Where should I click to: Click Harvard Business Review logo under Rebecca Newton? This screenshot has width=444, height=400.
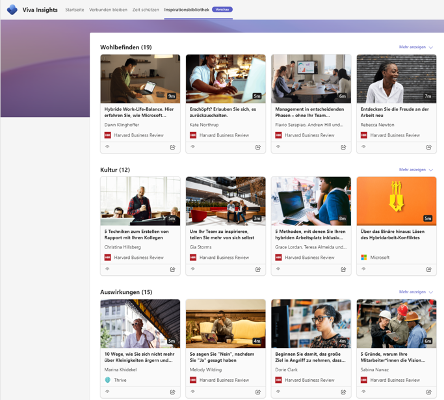click(x=364, y=135)
